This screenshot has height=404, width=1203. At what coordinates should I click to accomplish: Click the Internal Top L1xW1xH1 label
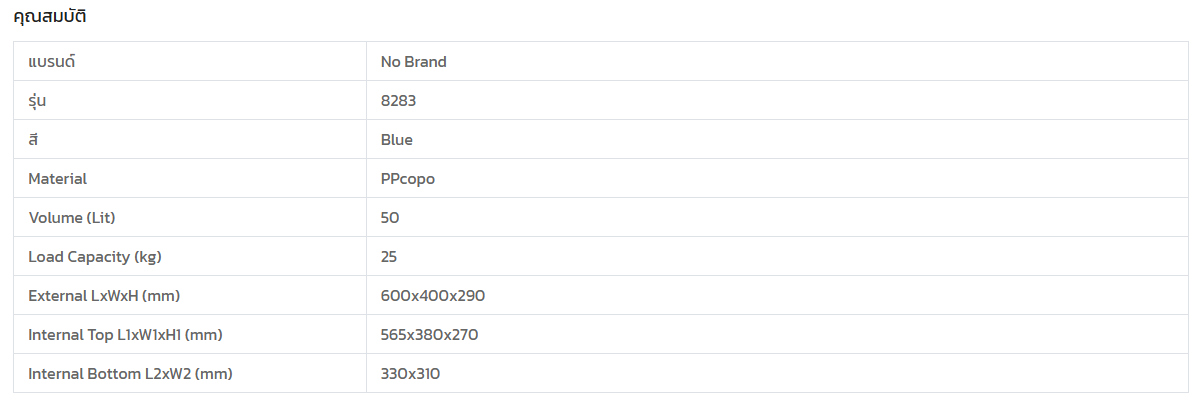(x=125, y=335)
